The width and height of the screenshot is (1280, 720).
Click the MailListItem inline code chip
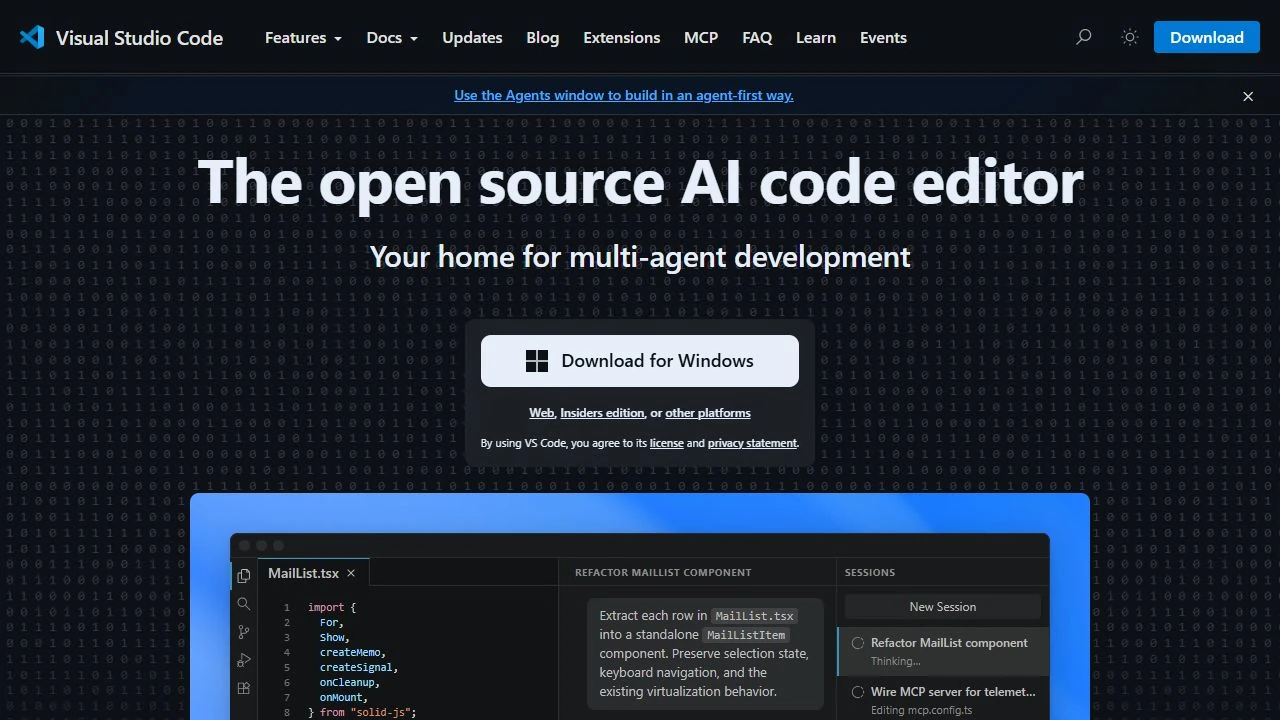(746, 635)
